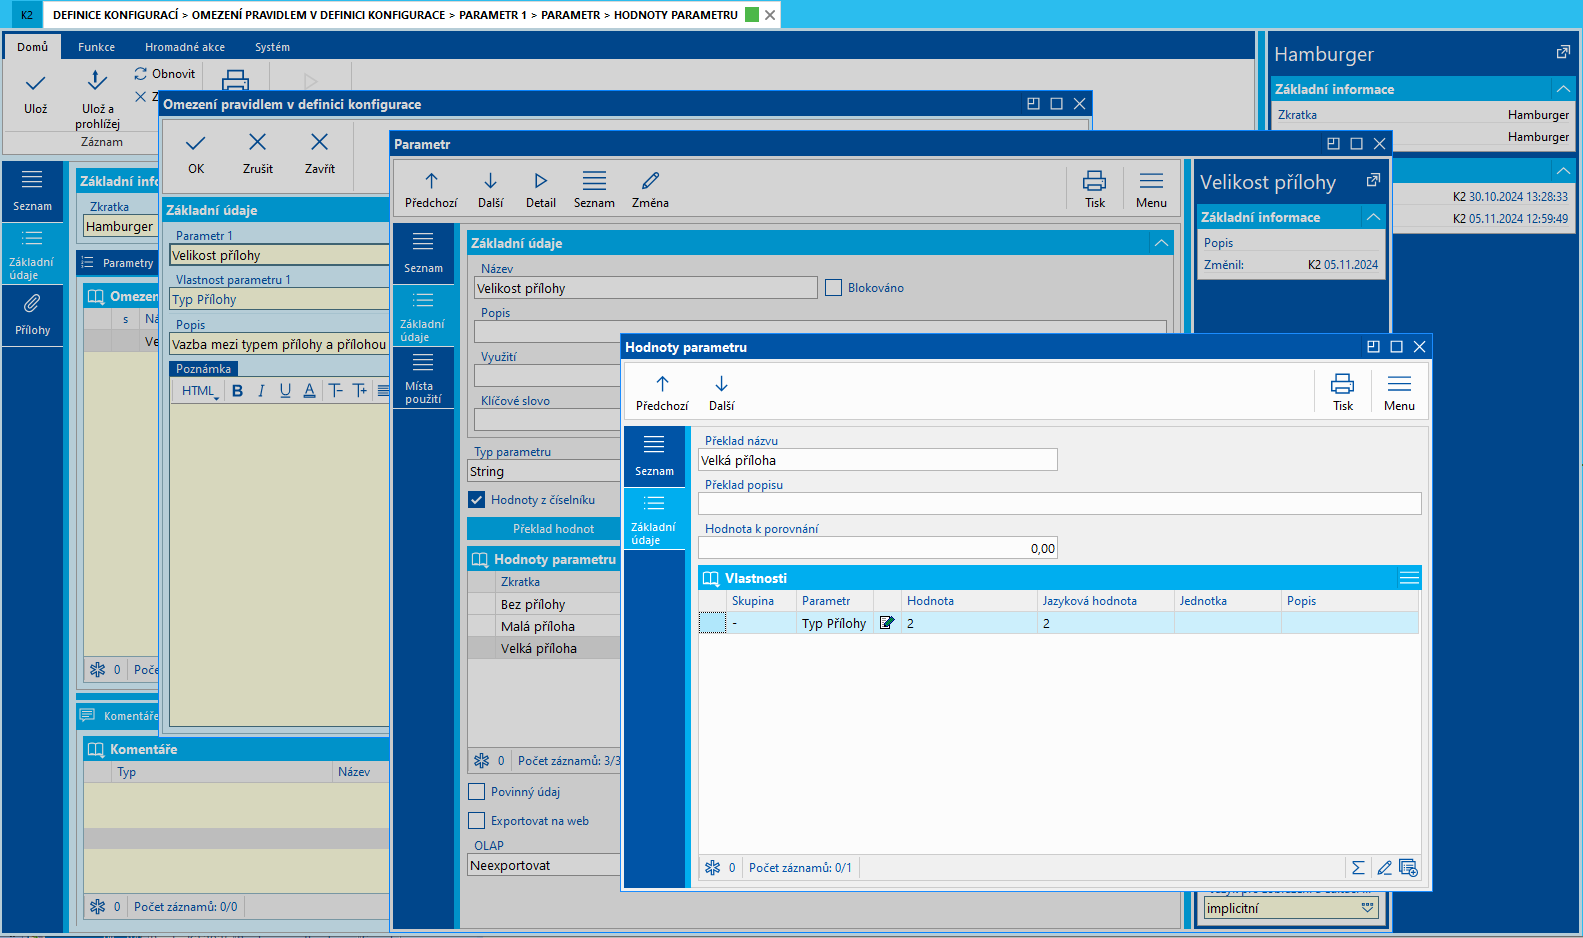Click the Hodnota column header in Vlastnosti

click(969, 601)
